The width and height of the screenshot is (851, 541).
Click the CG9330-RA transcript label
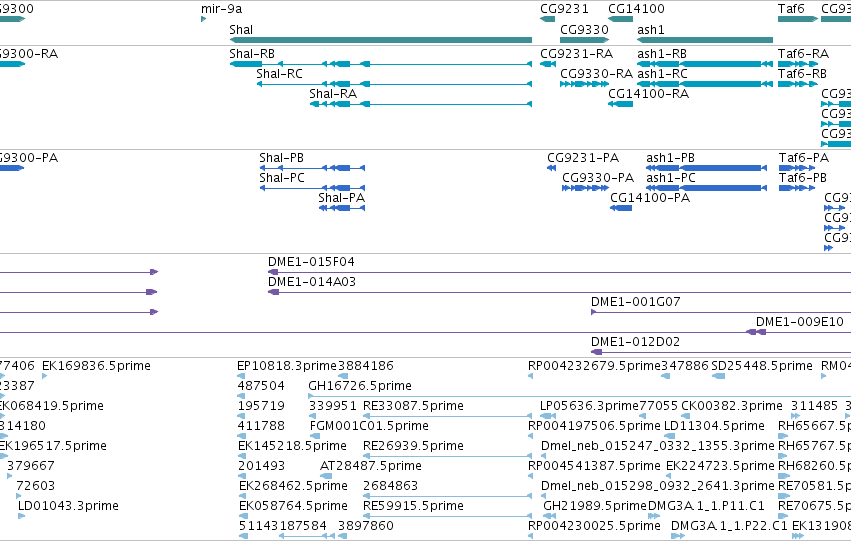(x=596, y=74)
